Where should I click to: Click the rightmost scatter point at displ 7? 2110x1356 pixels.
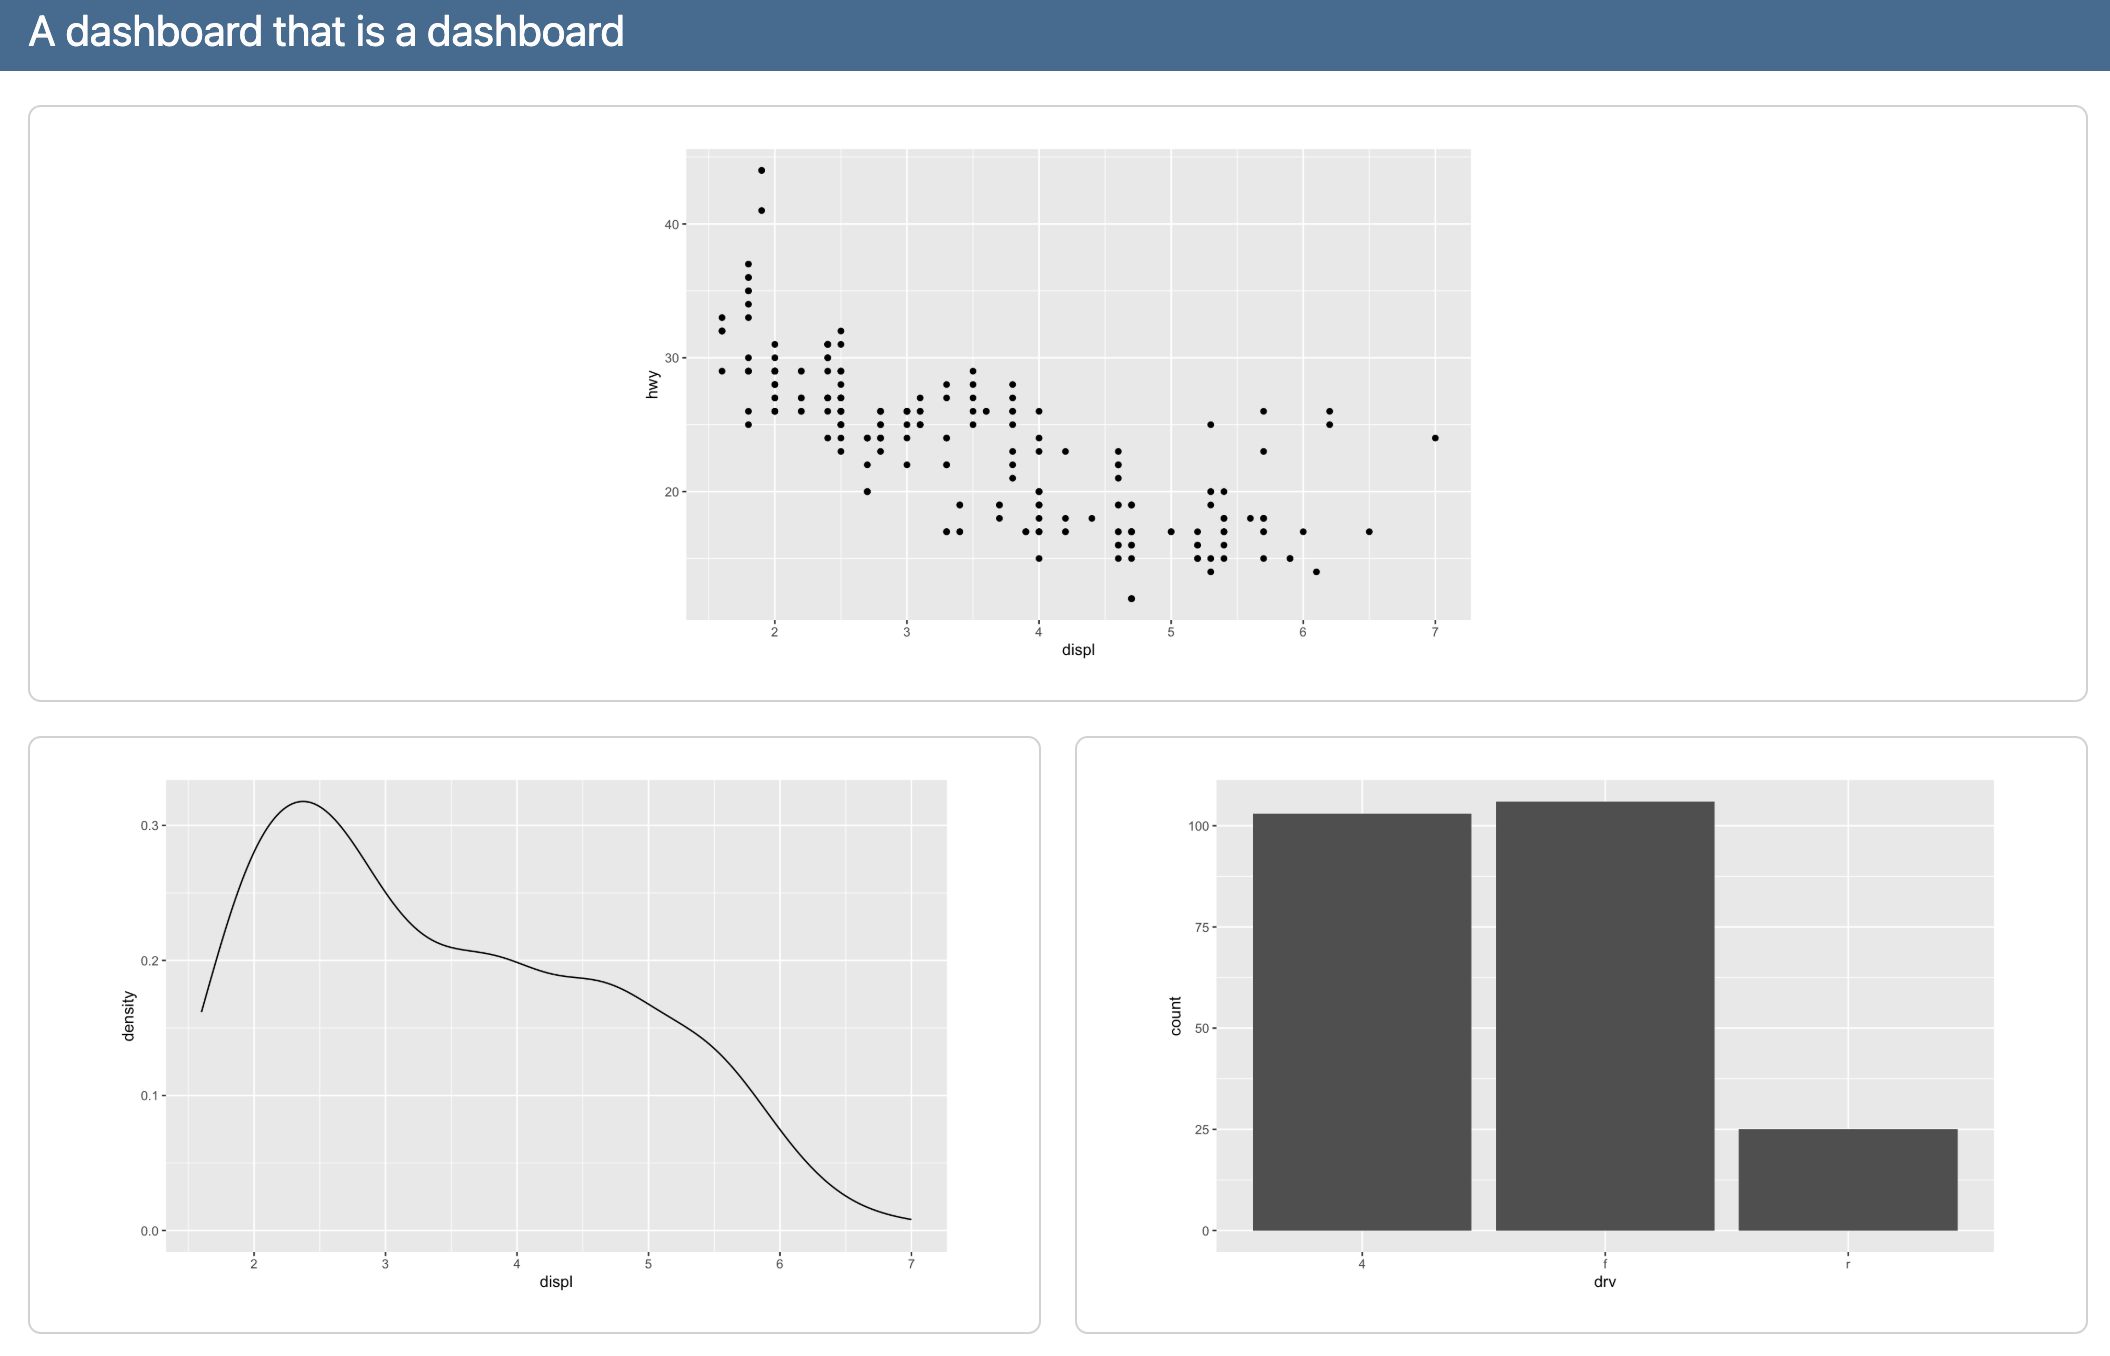(1435, 438)
